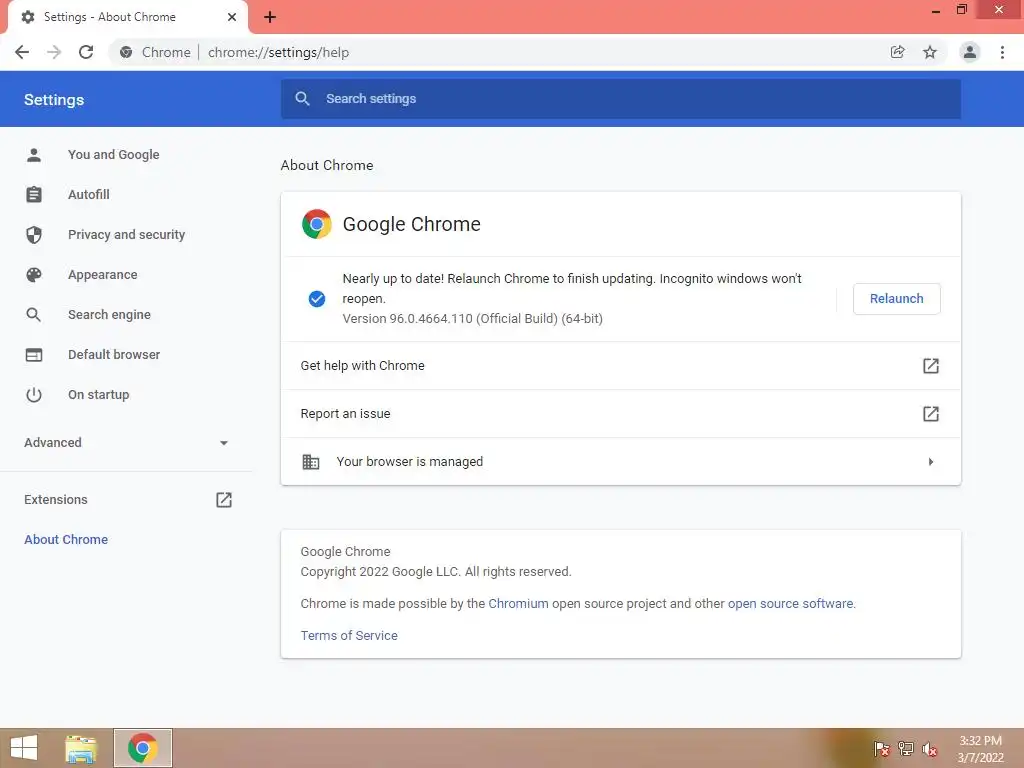
Task: Expand Your browser is managed arrow
Action: pyautogui.click(x=931, y=462)
